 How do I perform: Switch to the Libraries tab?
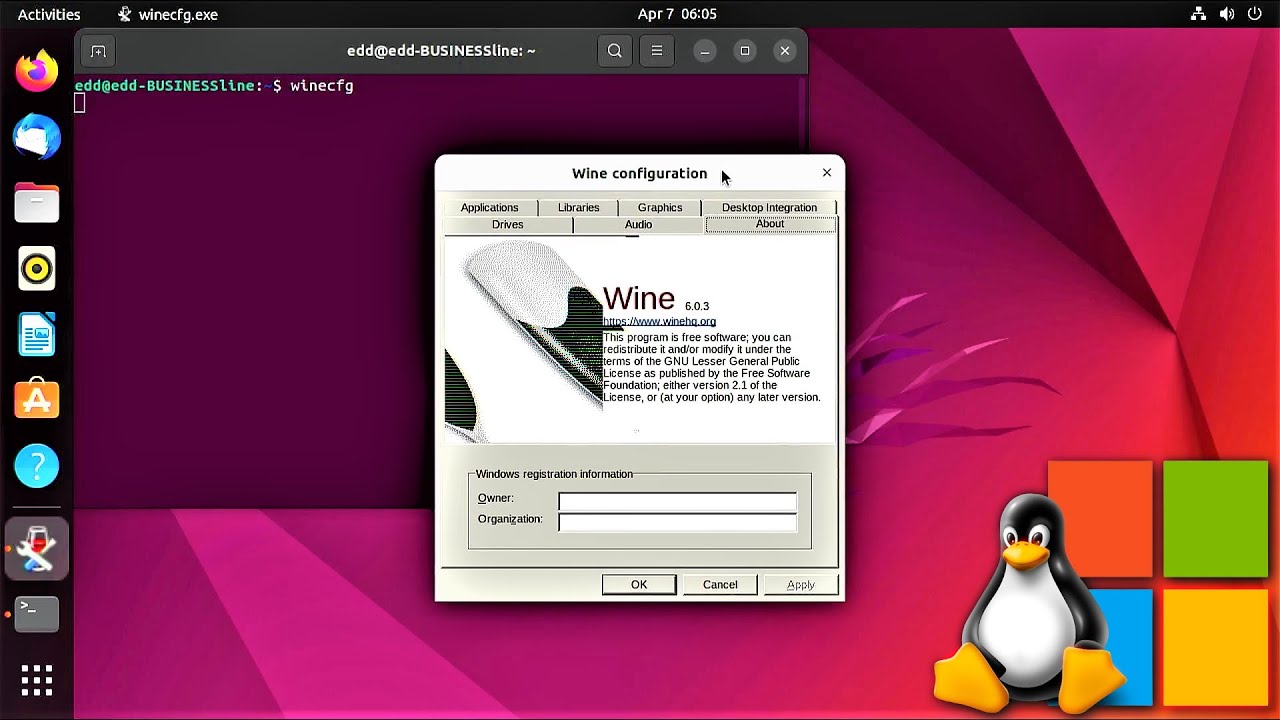click(579, 207)
